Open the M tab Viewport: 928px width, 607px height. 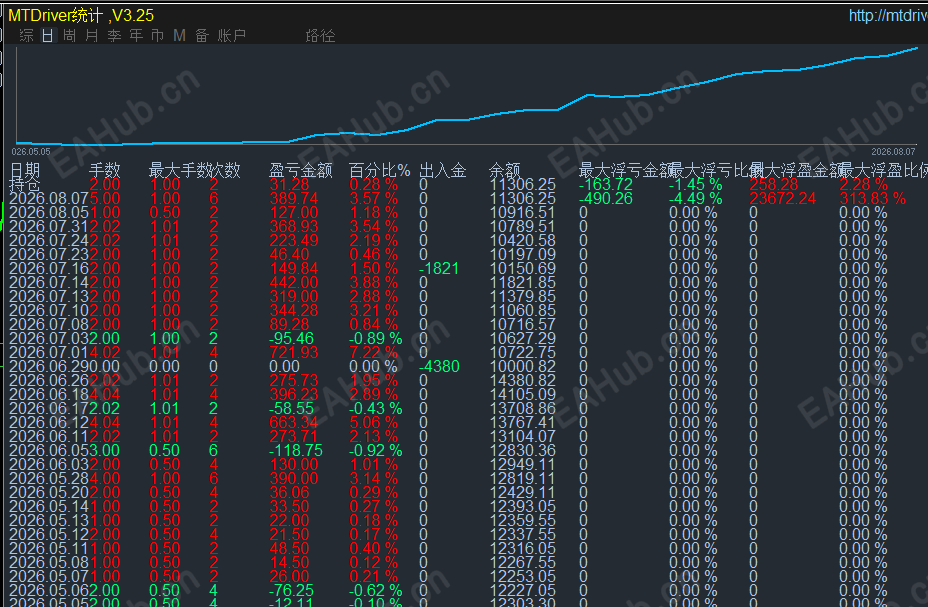coord(179,35)
